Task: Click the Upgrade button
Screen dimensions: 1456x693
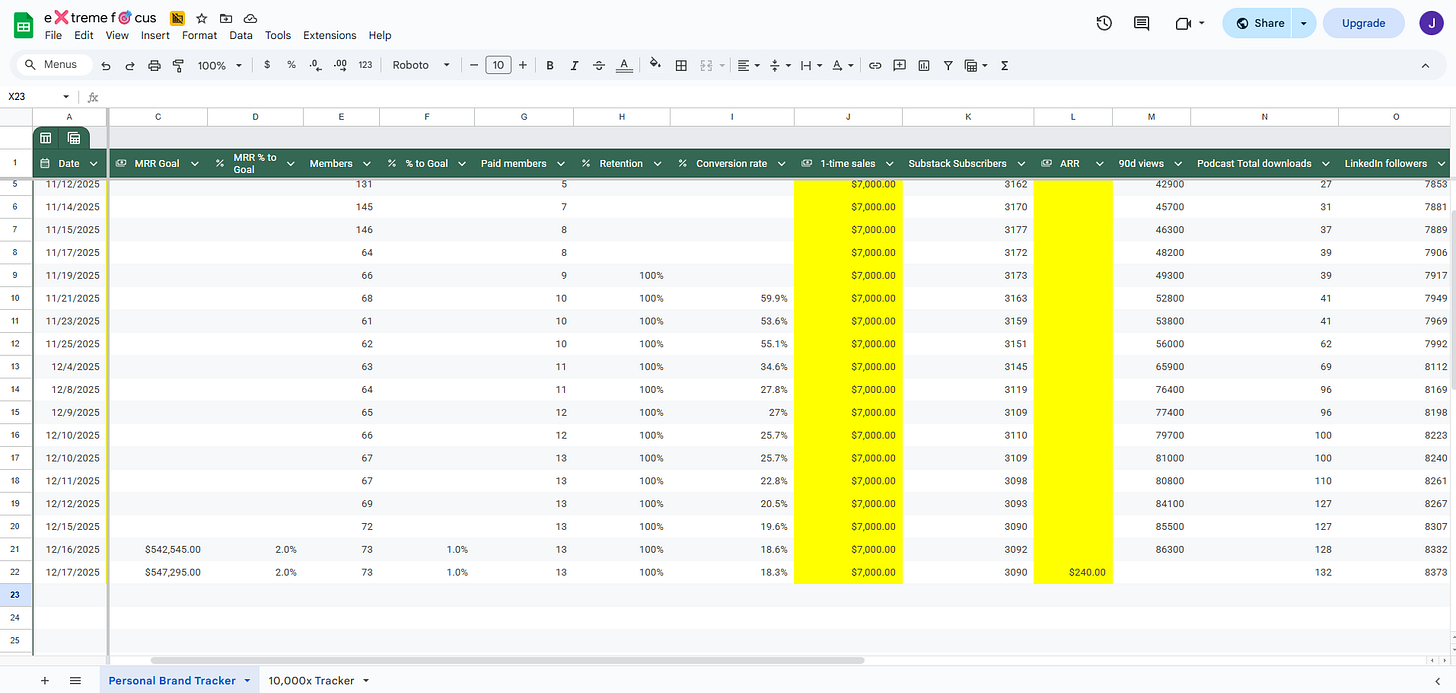Action: (x=1363, y=23)
